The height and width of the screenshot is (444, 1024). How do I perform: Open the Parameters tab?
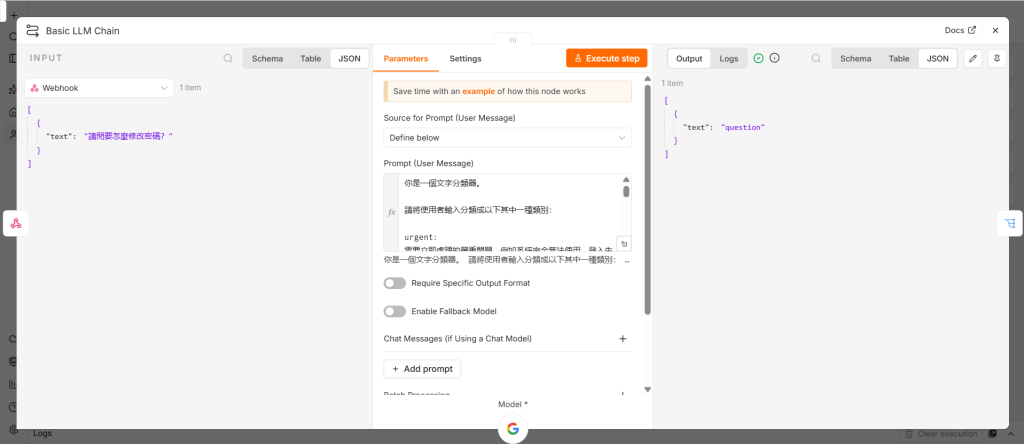point(406,58)
